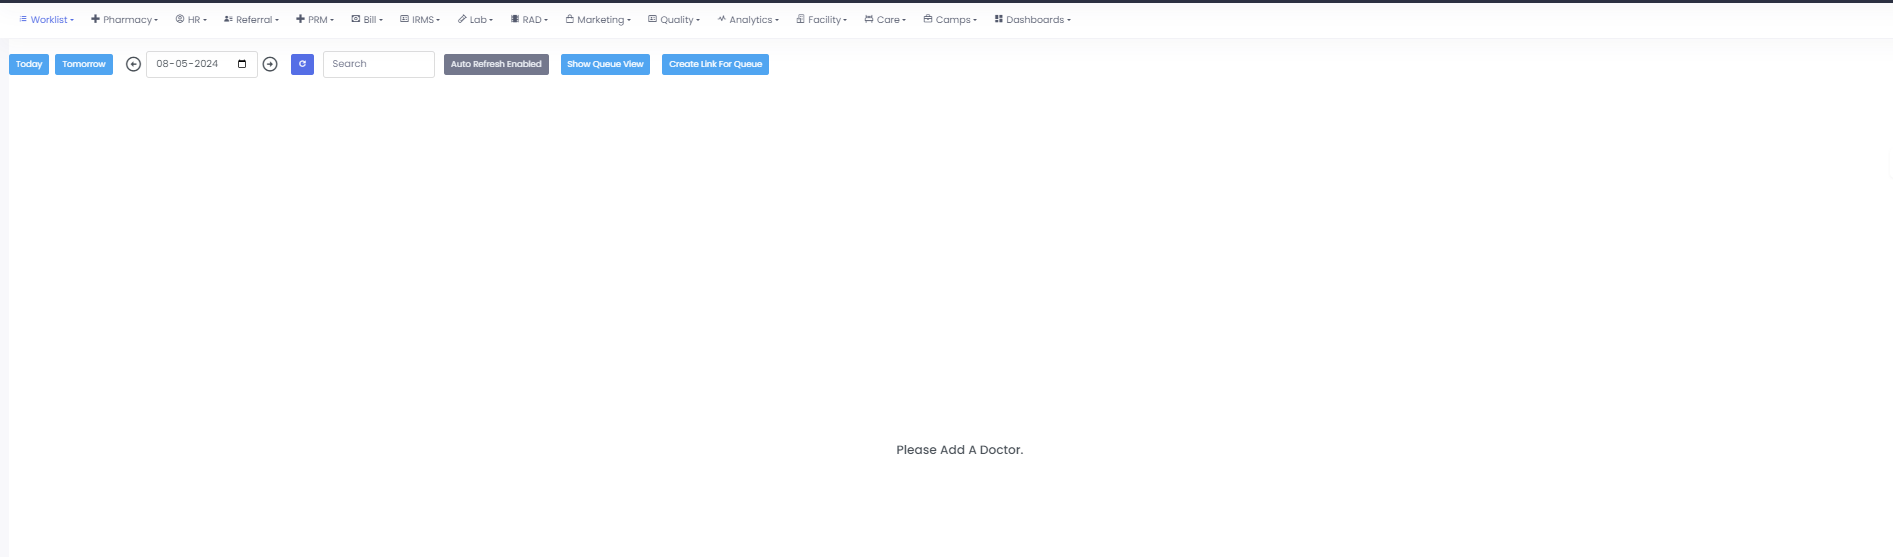Open the Camps menu
The width and height of the screenshot is (1893, 557).
click(950, 20)
